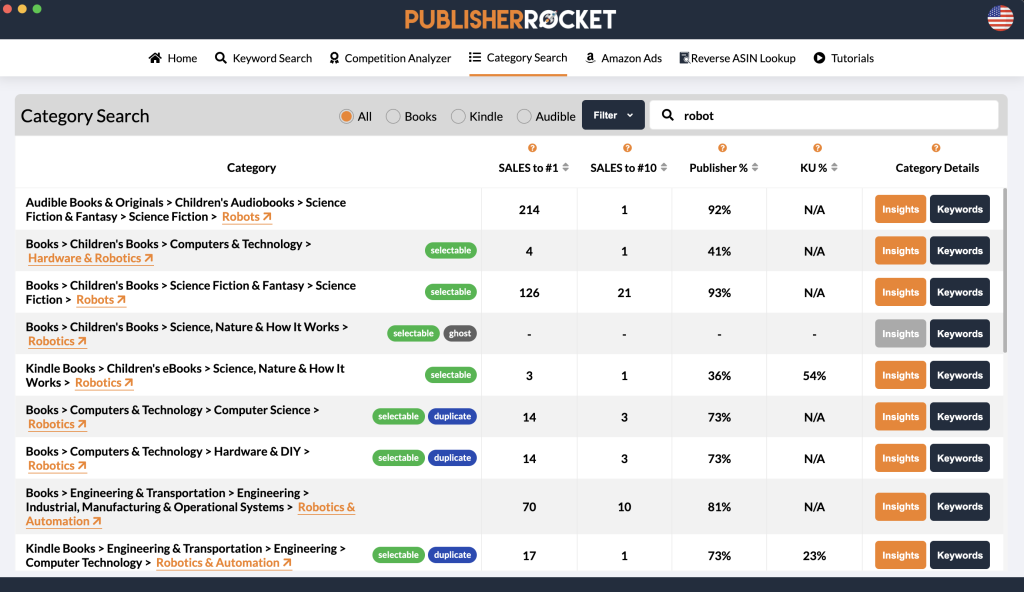Click the help icon above KU %
Screen dimensions: 1024x592
point(817,149)
